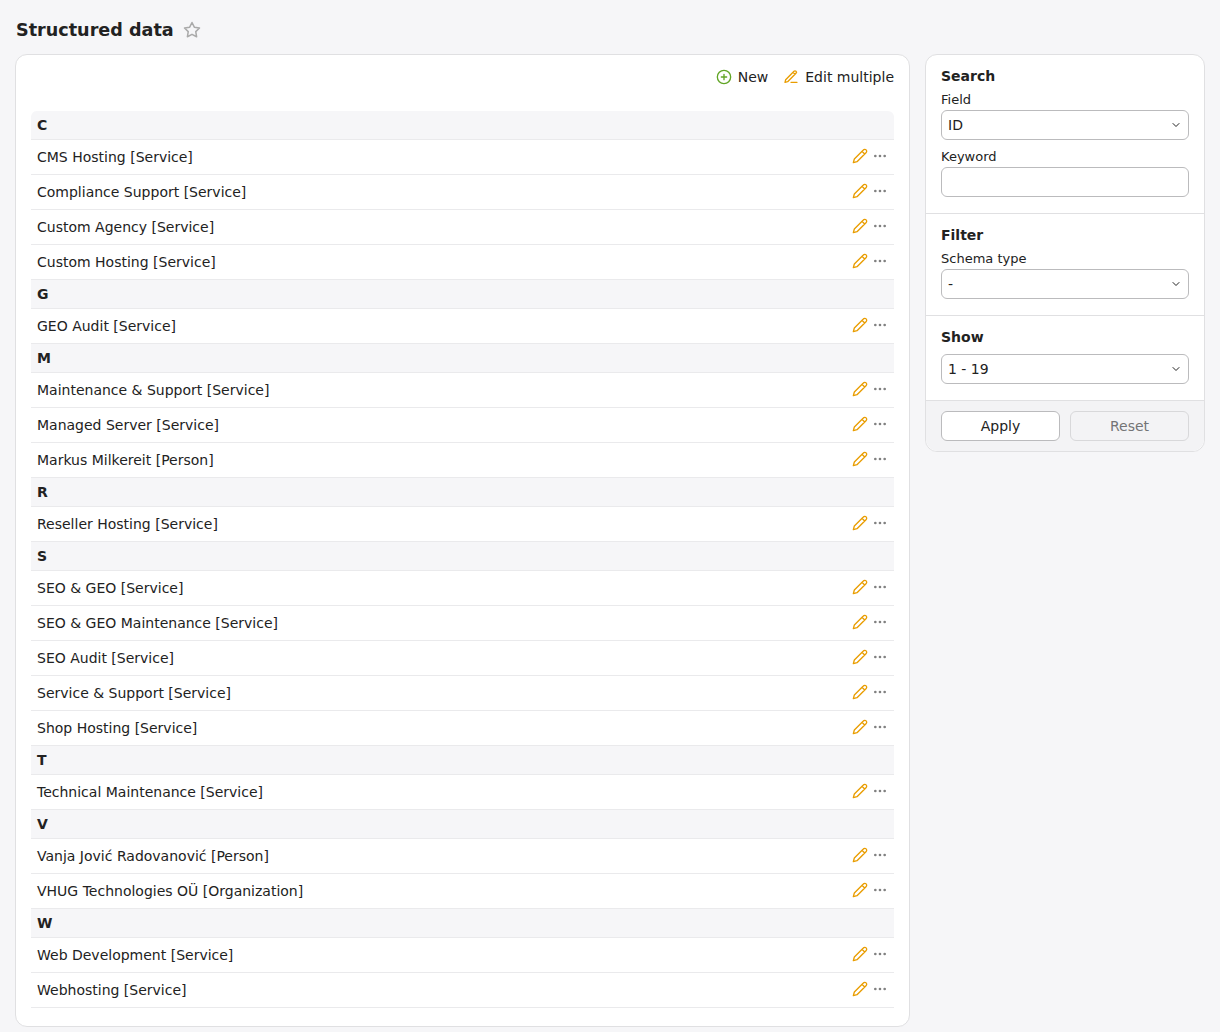Edit Managed Server with pencil icon

860,424
